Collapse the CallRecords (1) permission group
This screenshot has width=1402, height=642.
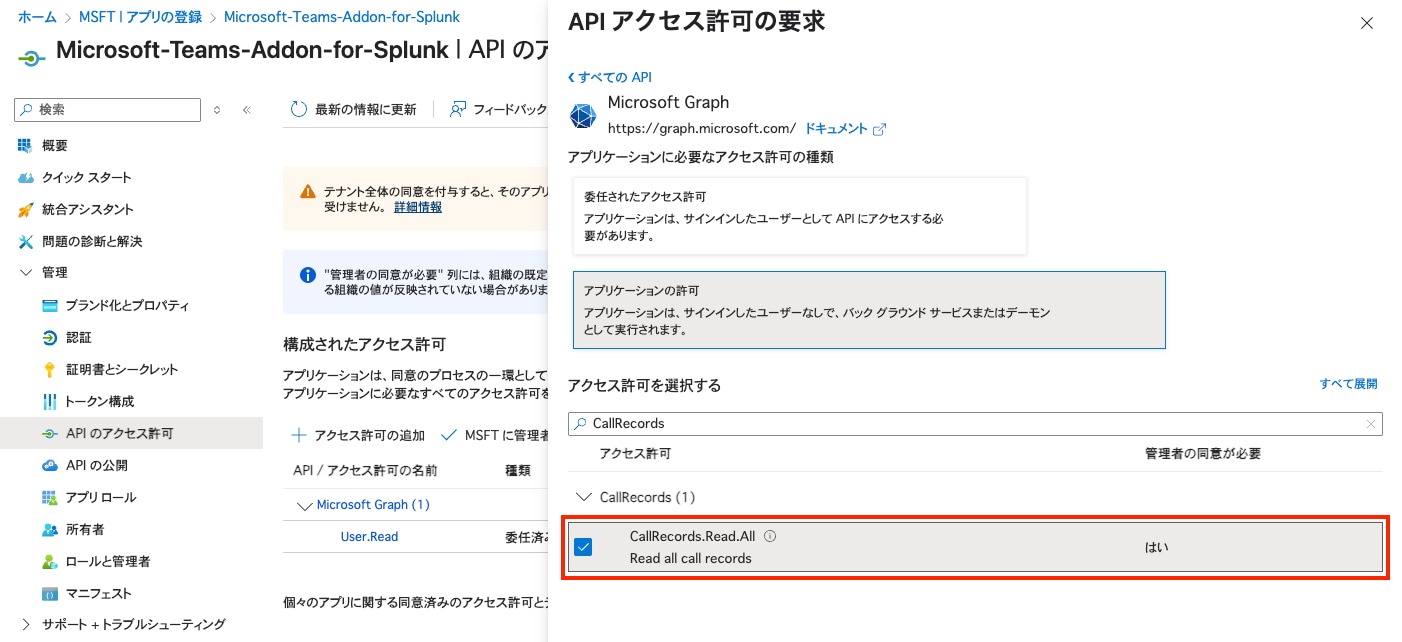(583, 497)
